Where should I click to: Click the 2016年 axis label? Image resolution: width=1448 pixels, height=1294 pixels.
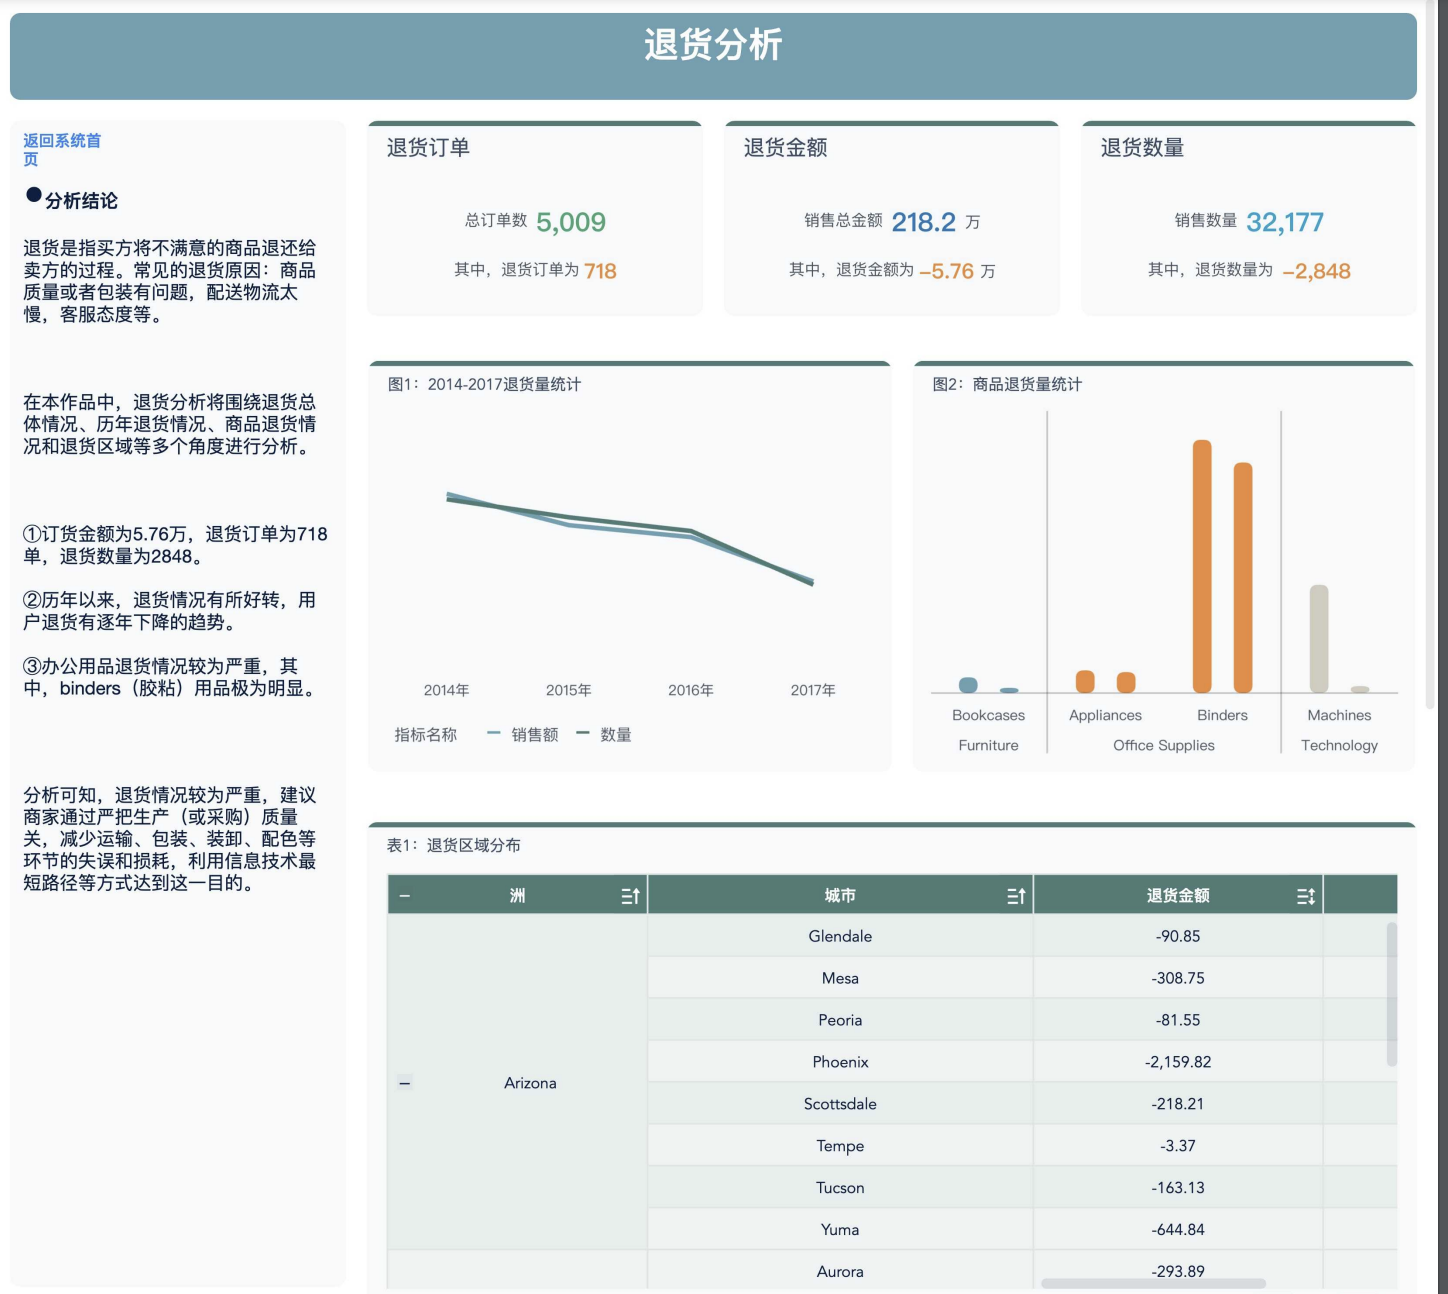coord(691,690)
